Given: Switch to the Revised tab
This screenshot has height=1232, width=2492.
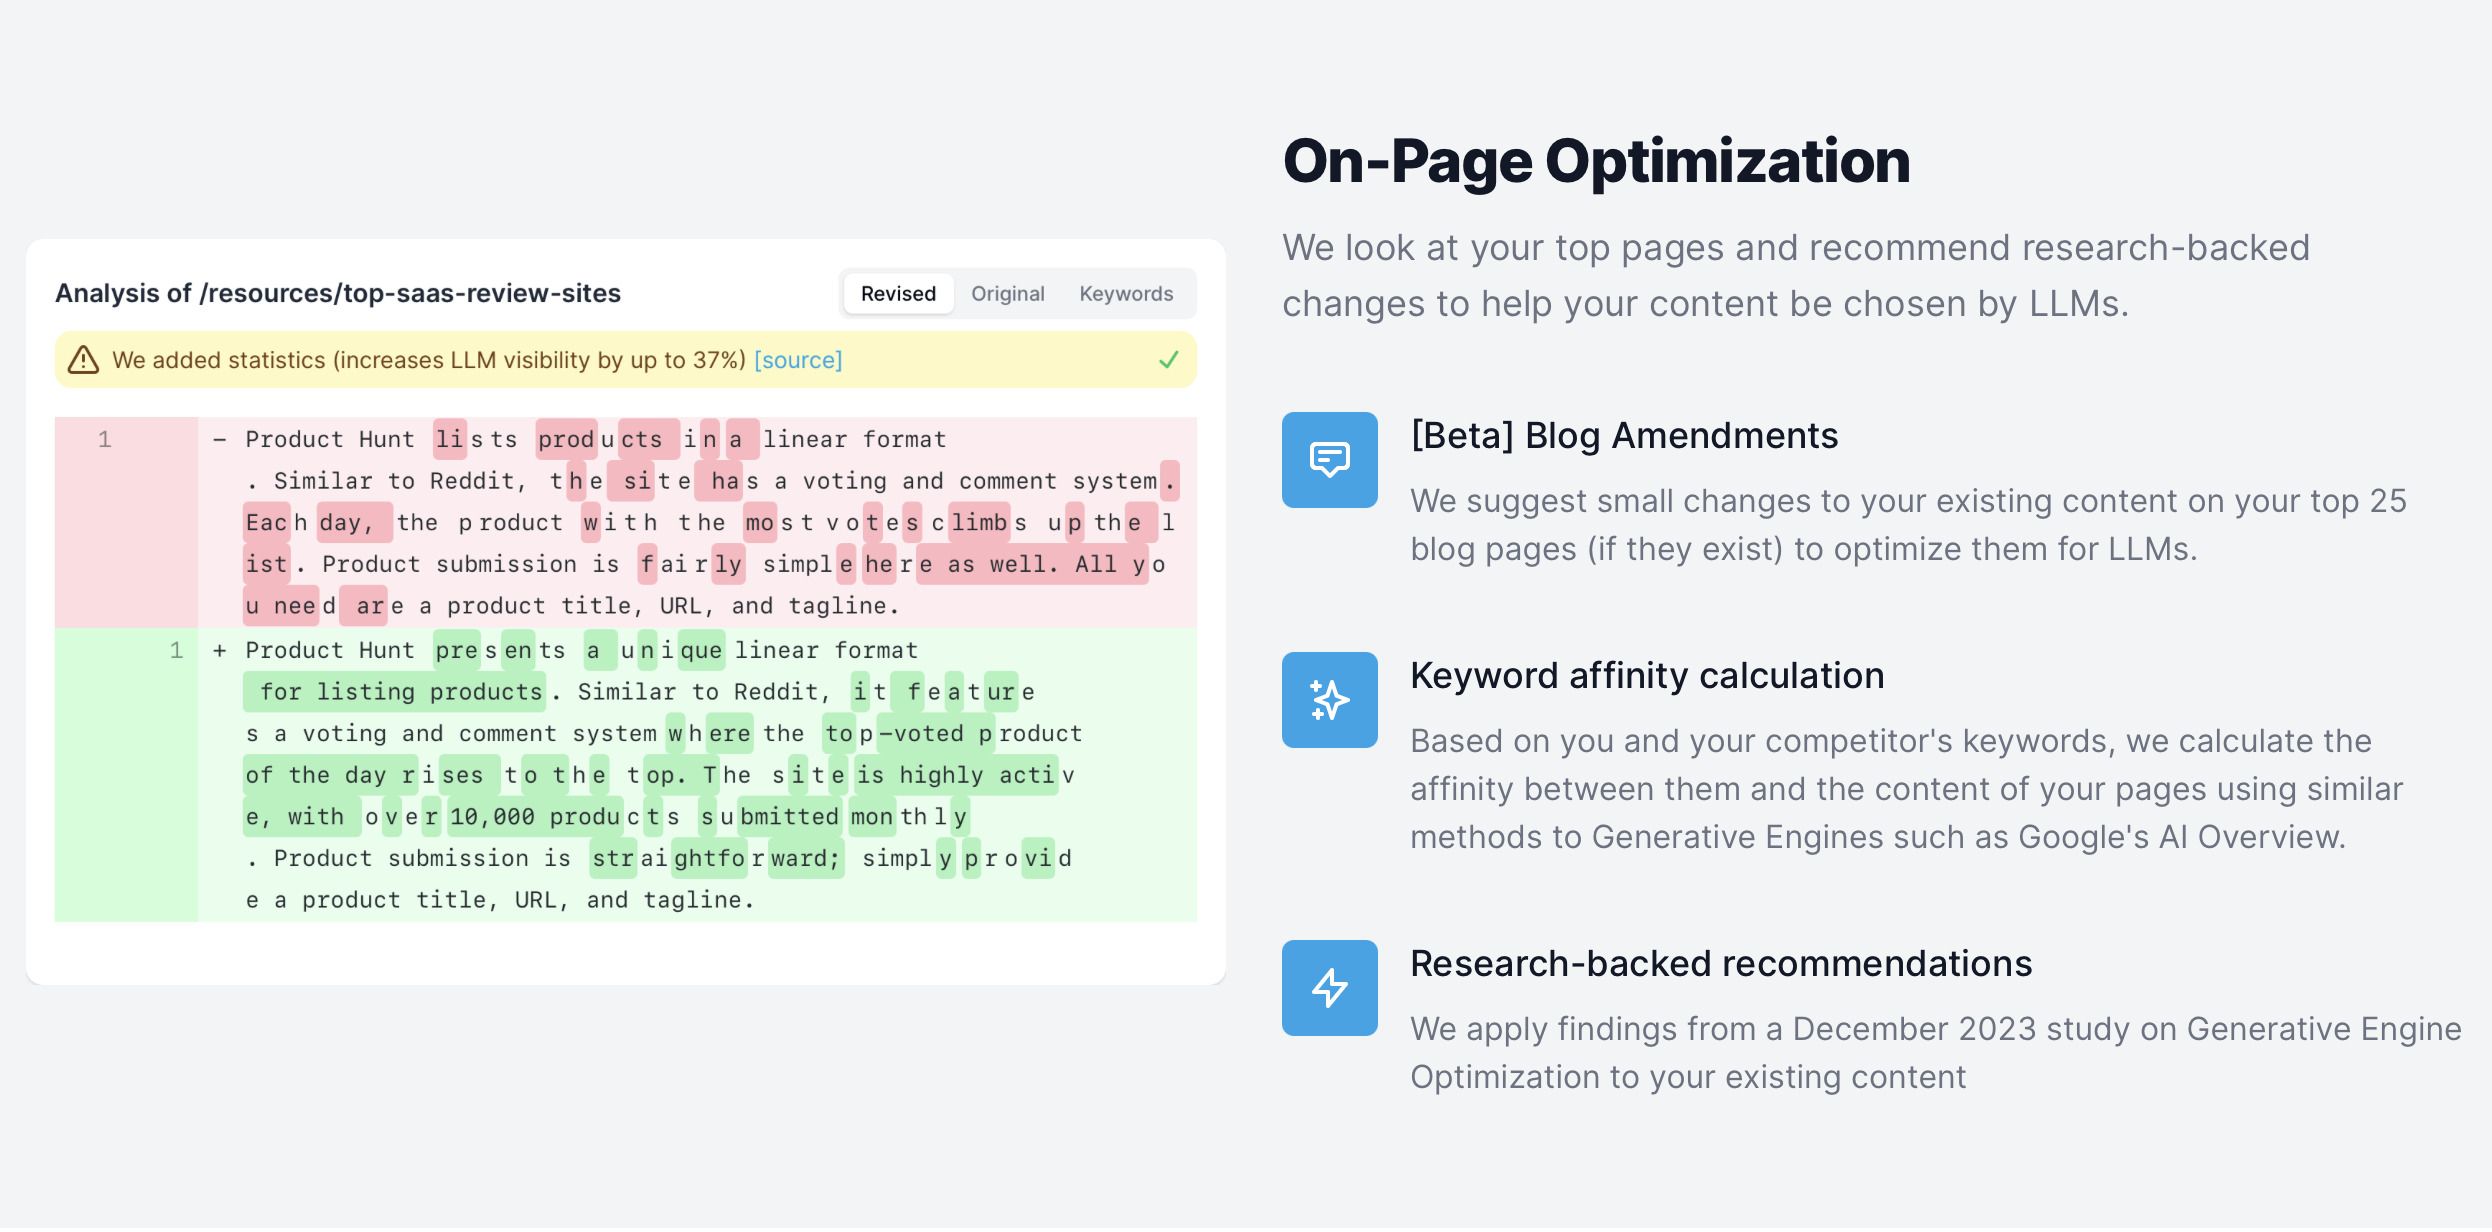Looking at the screenshot, I should point(898,294).
